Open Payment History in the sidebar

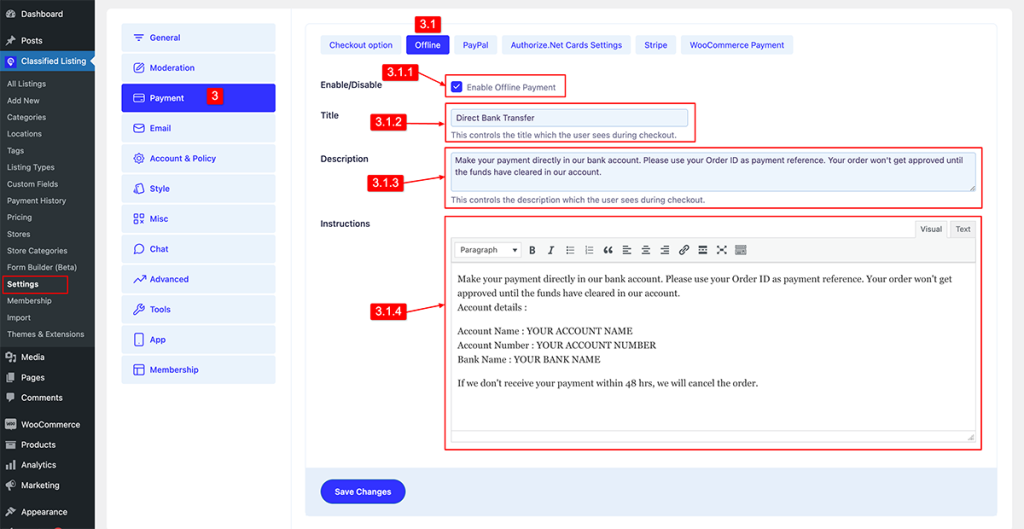37,200
